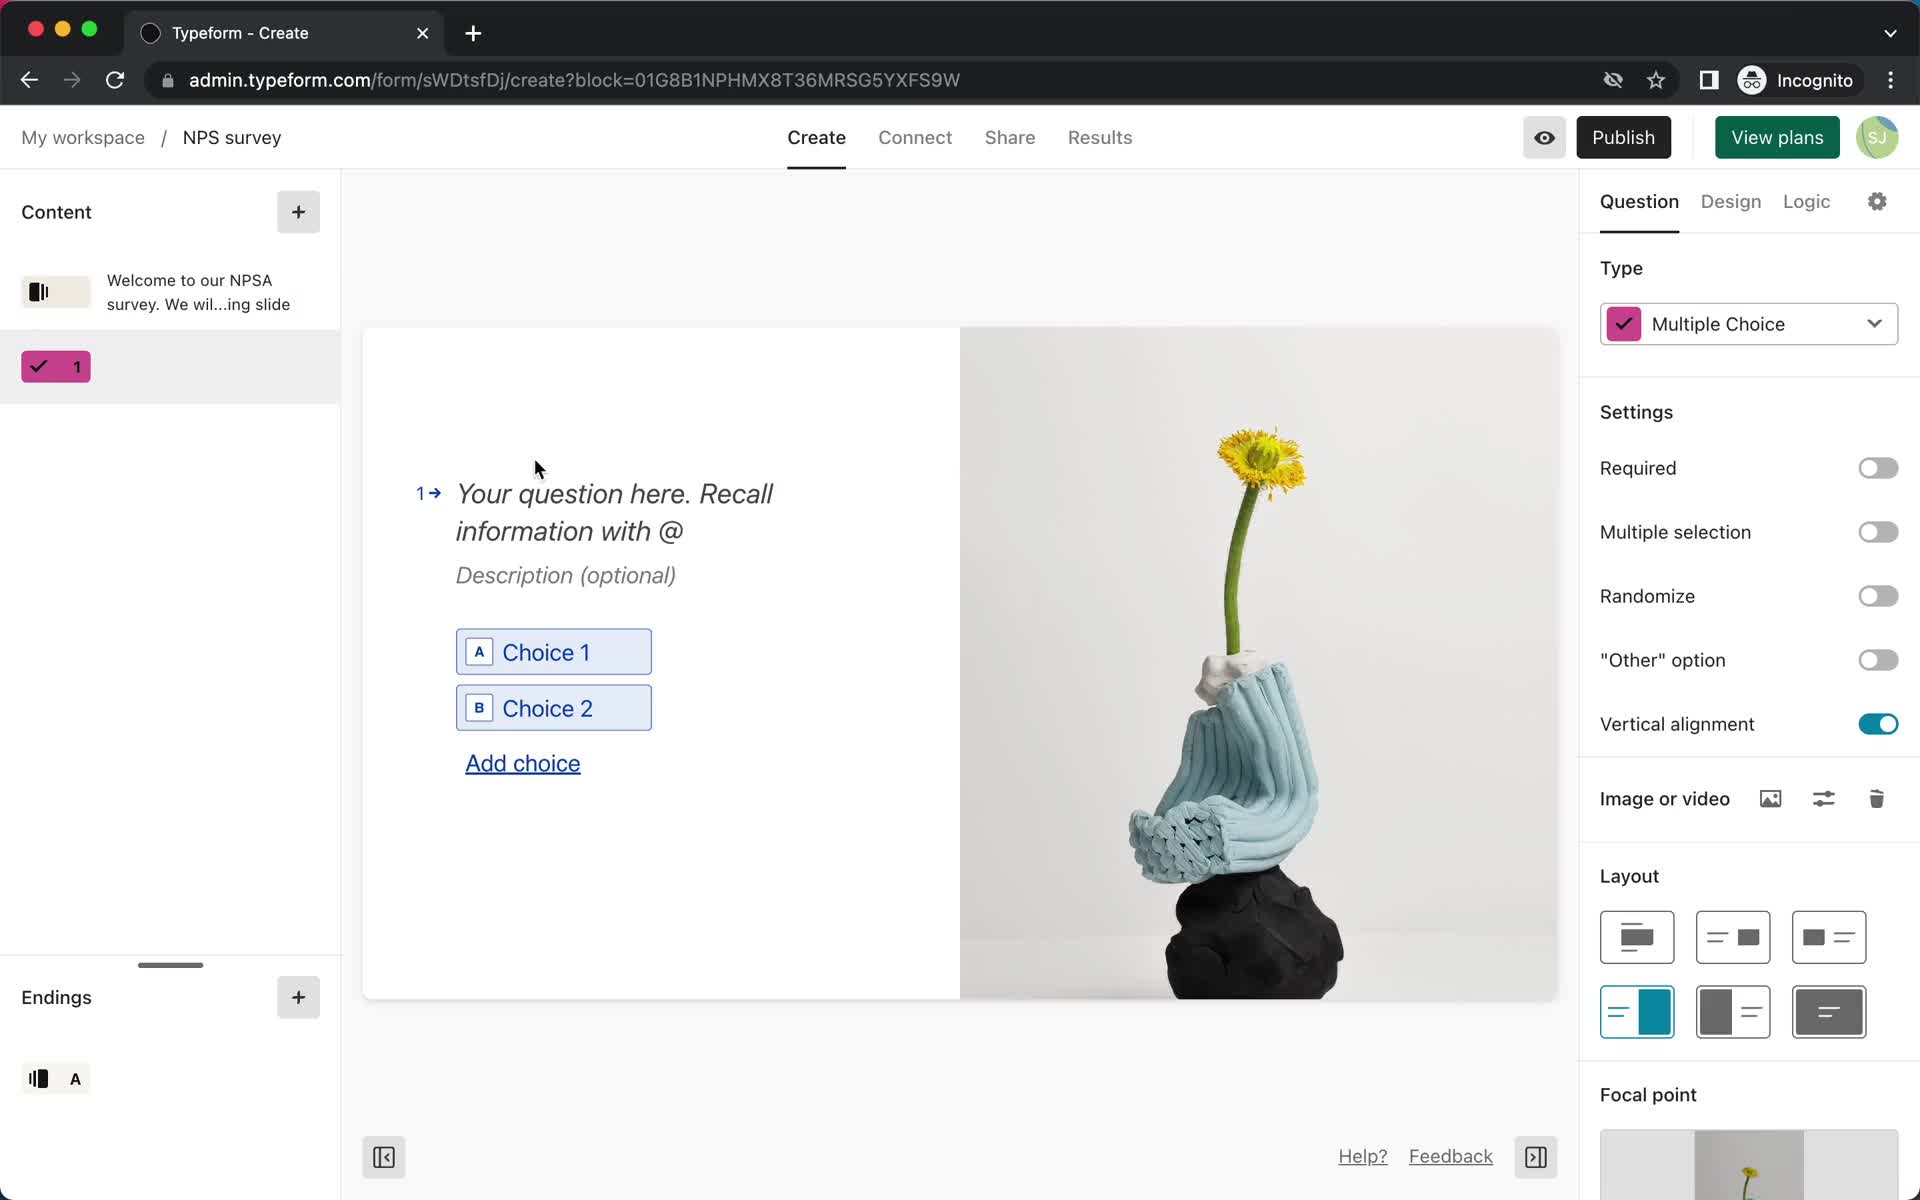
Task: Click the Add choice link
Action: (x=523, y=763)
